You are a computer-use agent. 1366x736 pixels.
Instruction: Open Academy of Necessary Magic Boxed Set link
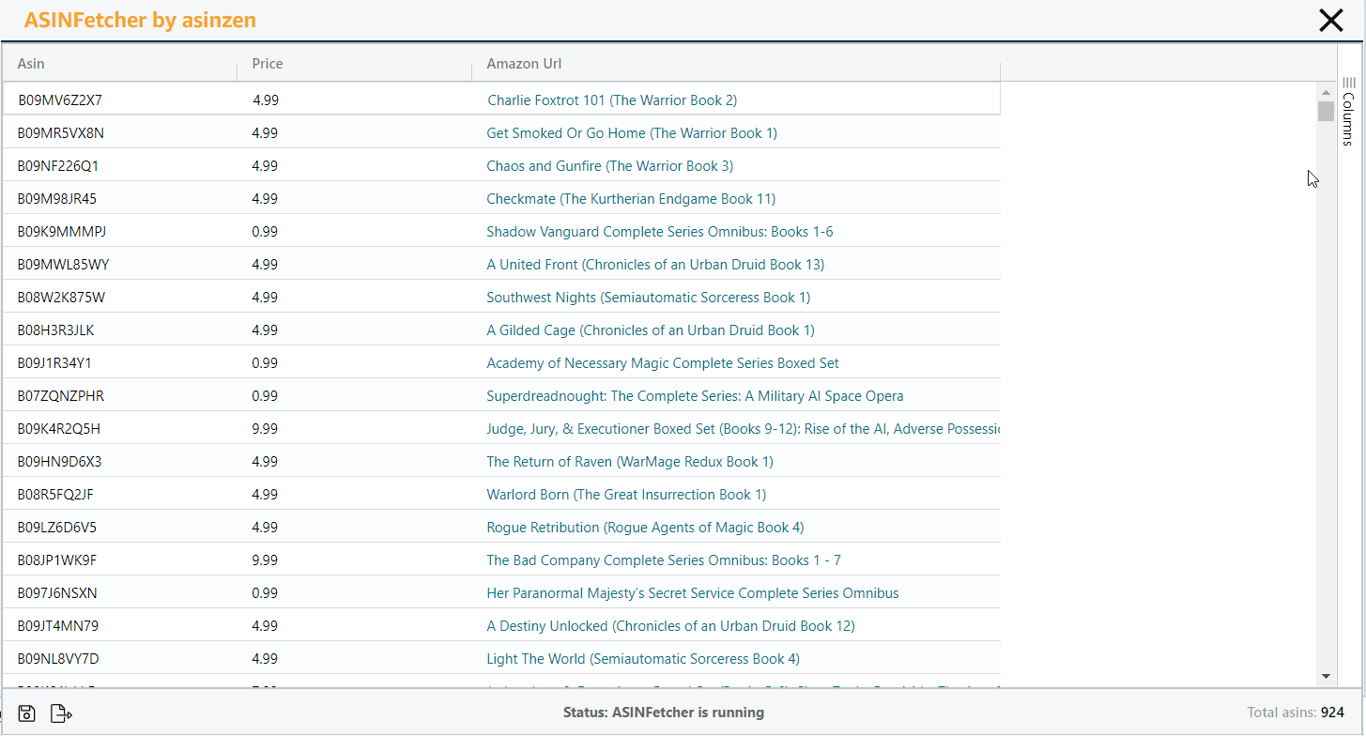tap(663, 363)
